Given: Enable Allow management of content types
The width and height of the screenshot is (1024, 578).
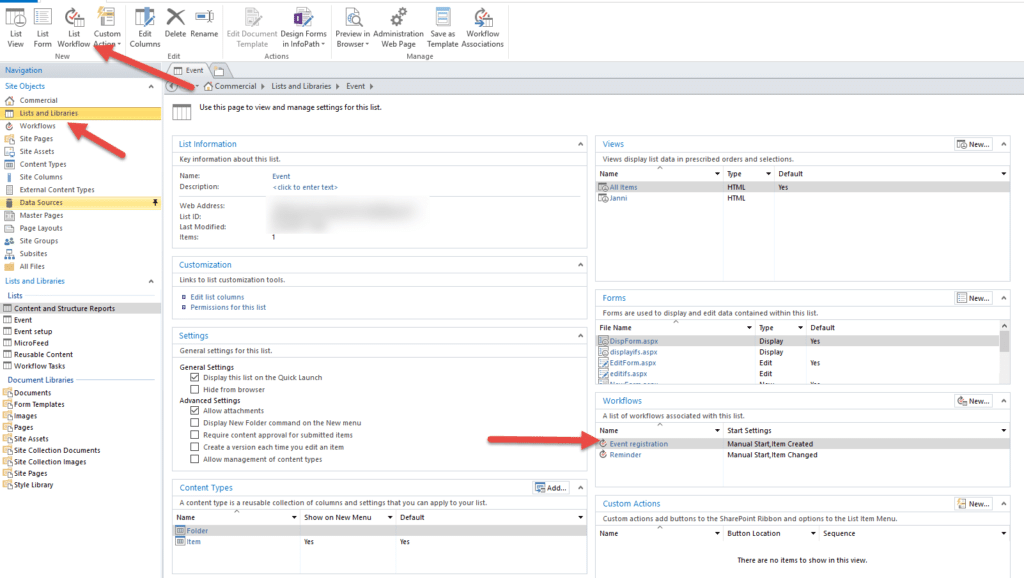Looking at the screenshot, I should [x=195, y=459].
